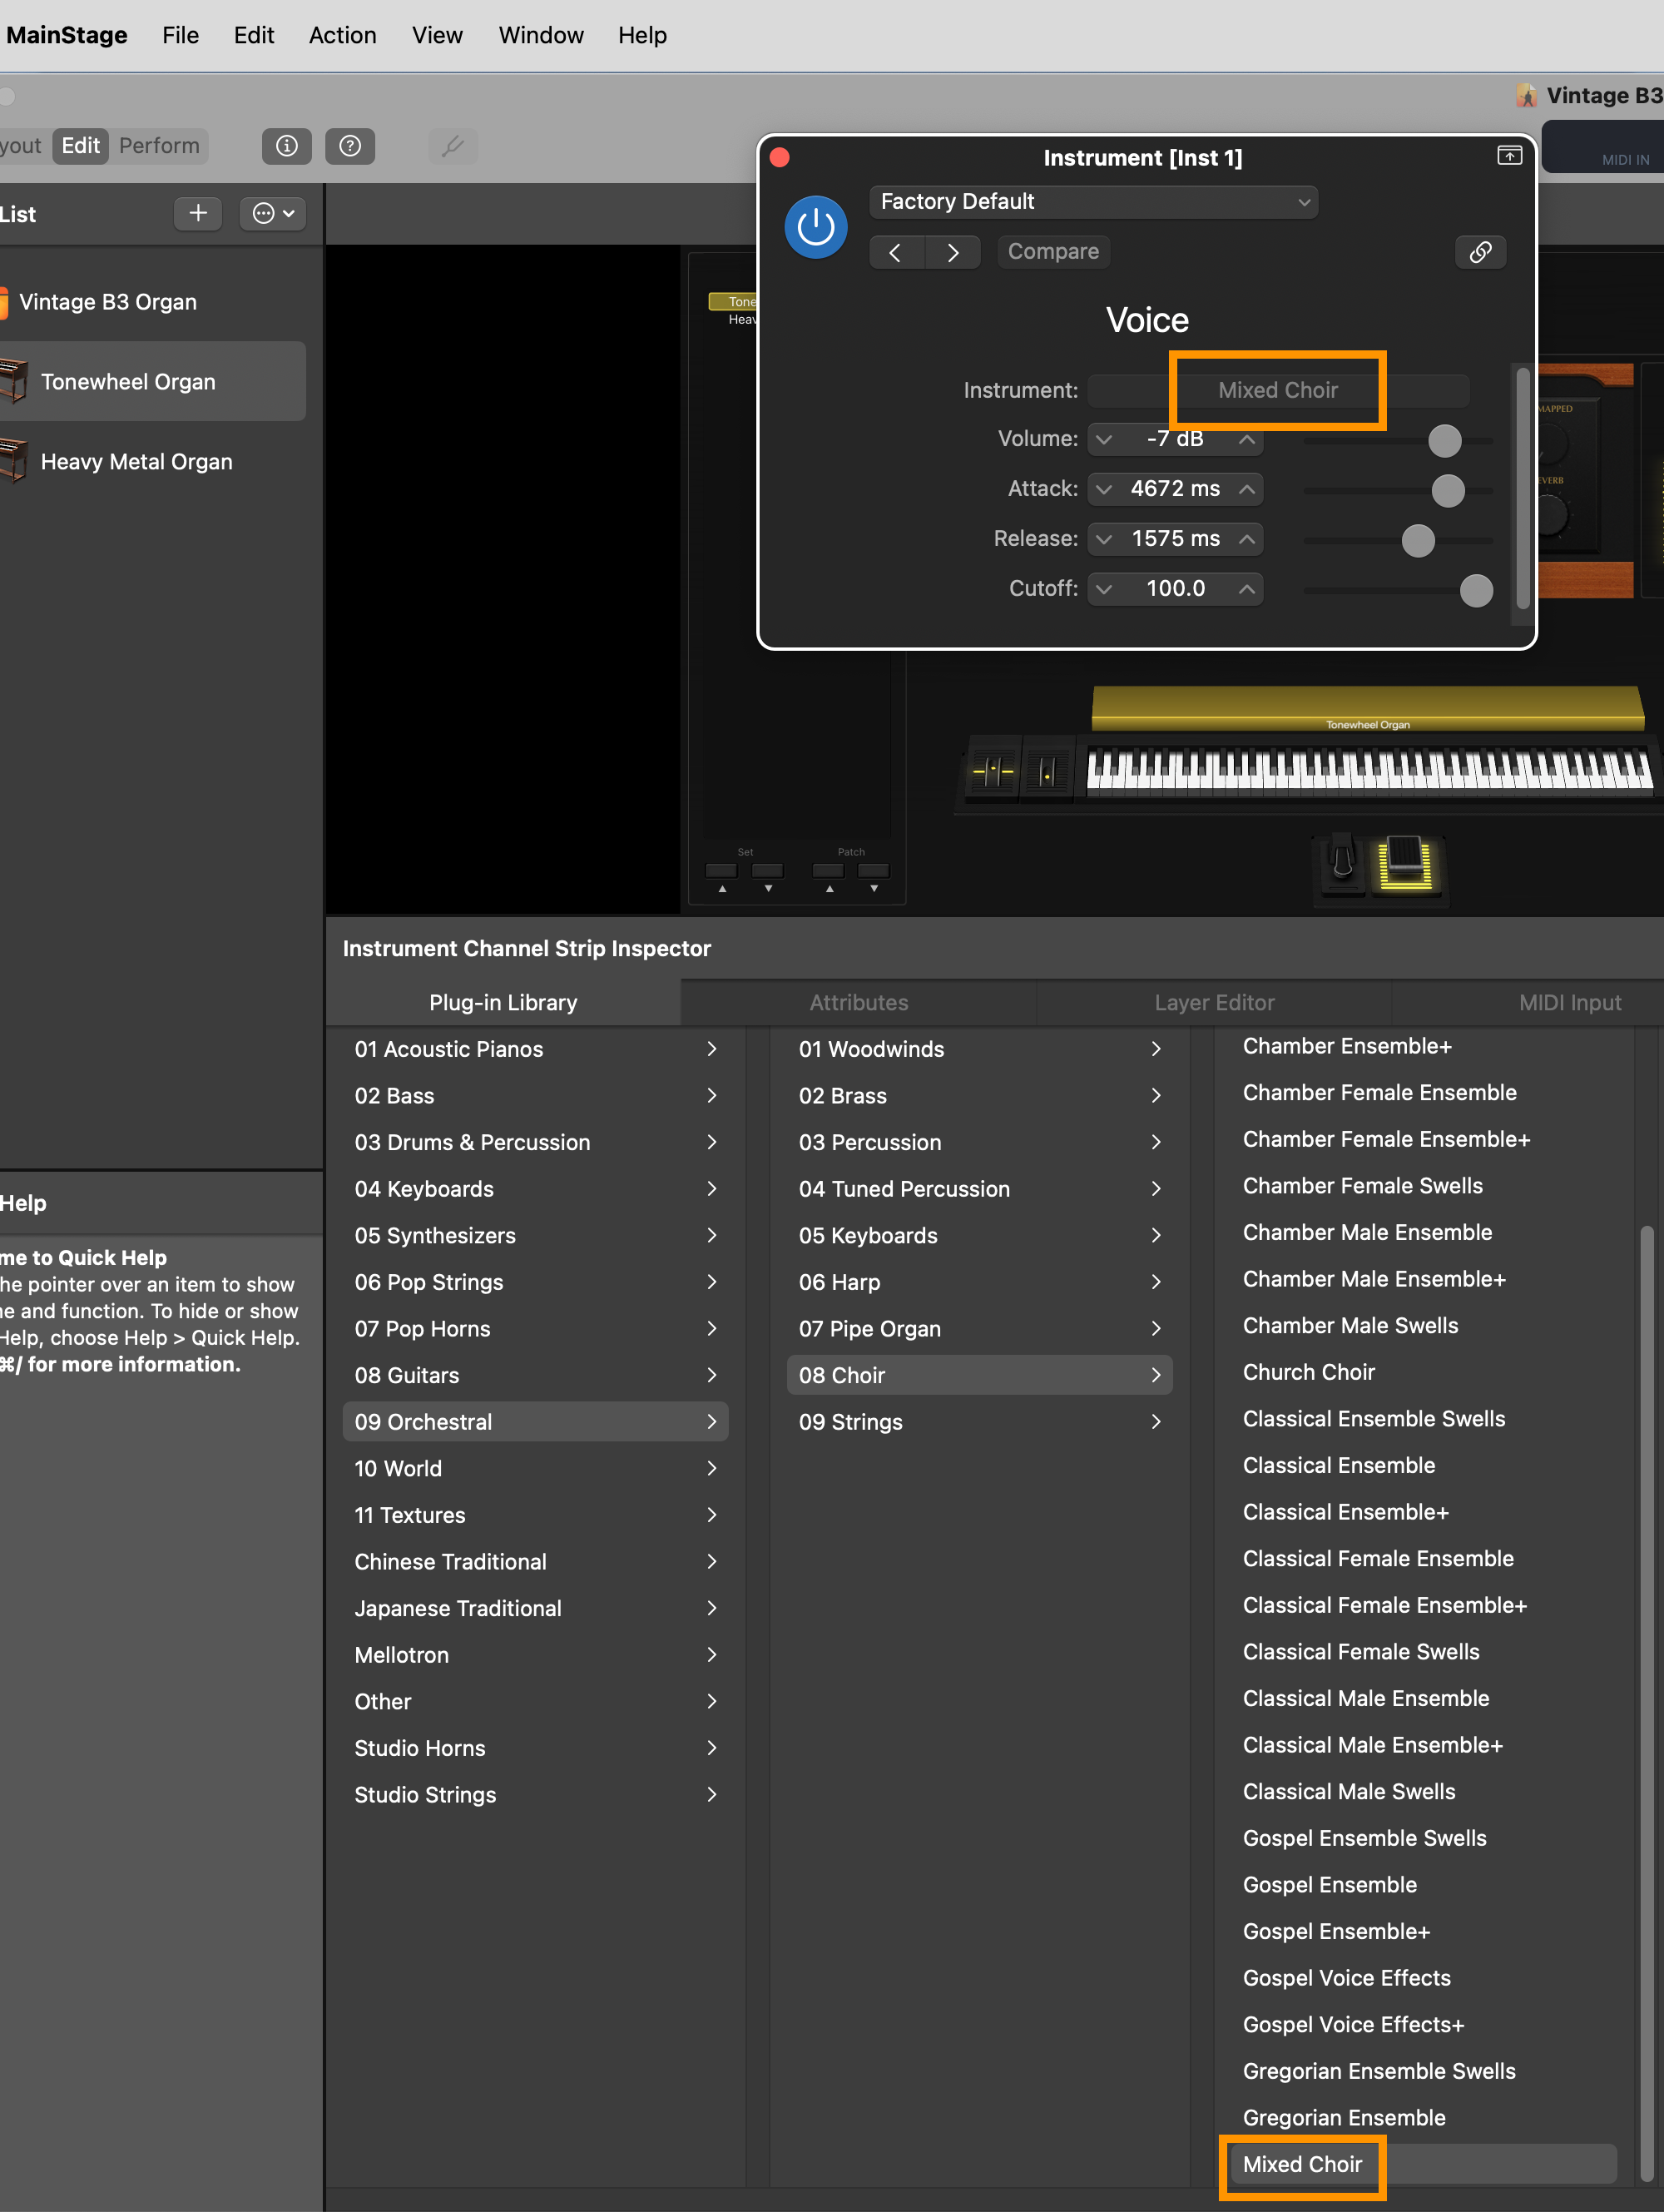Switch to Perform mode

pyautogui.click(x=159, y=146)
